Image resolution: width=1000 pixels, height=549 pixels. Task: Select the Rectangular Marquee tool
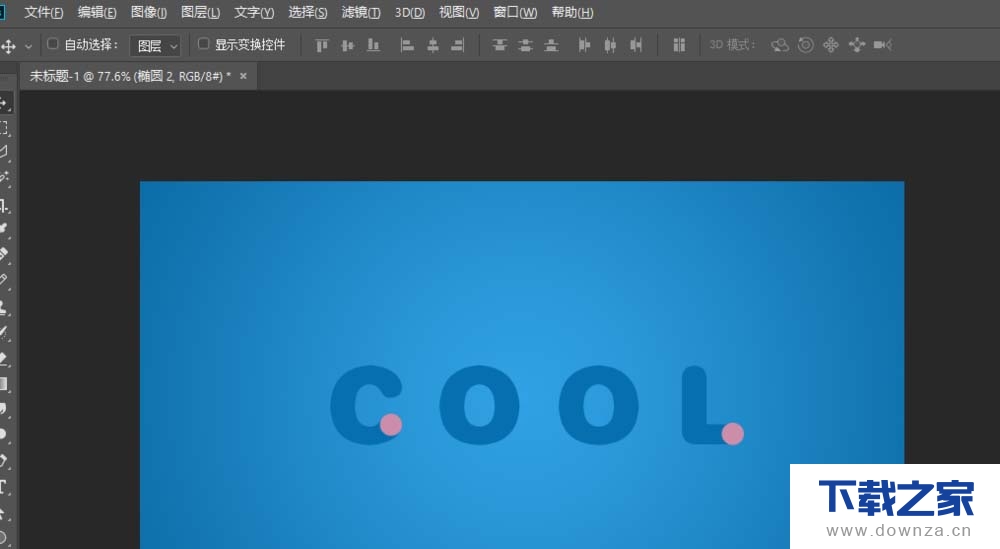[4, 128]
